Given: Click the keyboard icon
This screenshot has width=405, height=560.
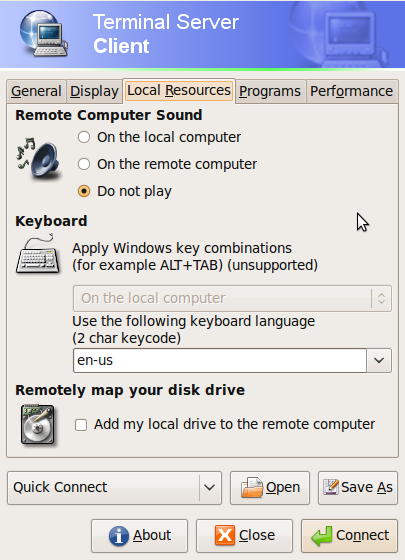Looking at the screenshot, I should (38, 254).
